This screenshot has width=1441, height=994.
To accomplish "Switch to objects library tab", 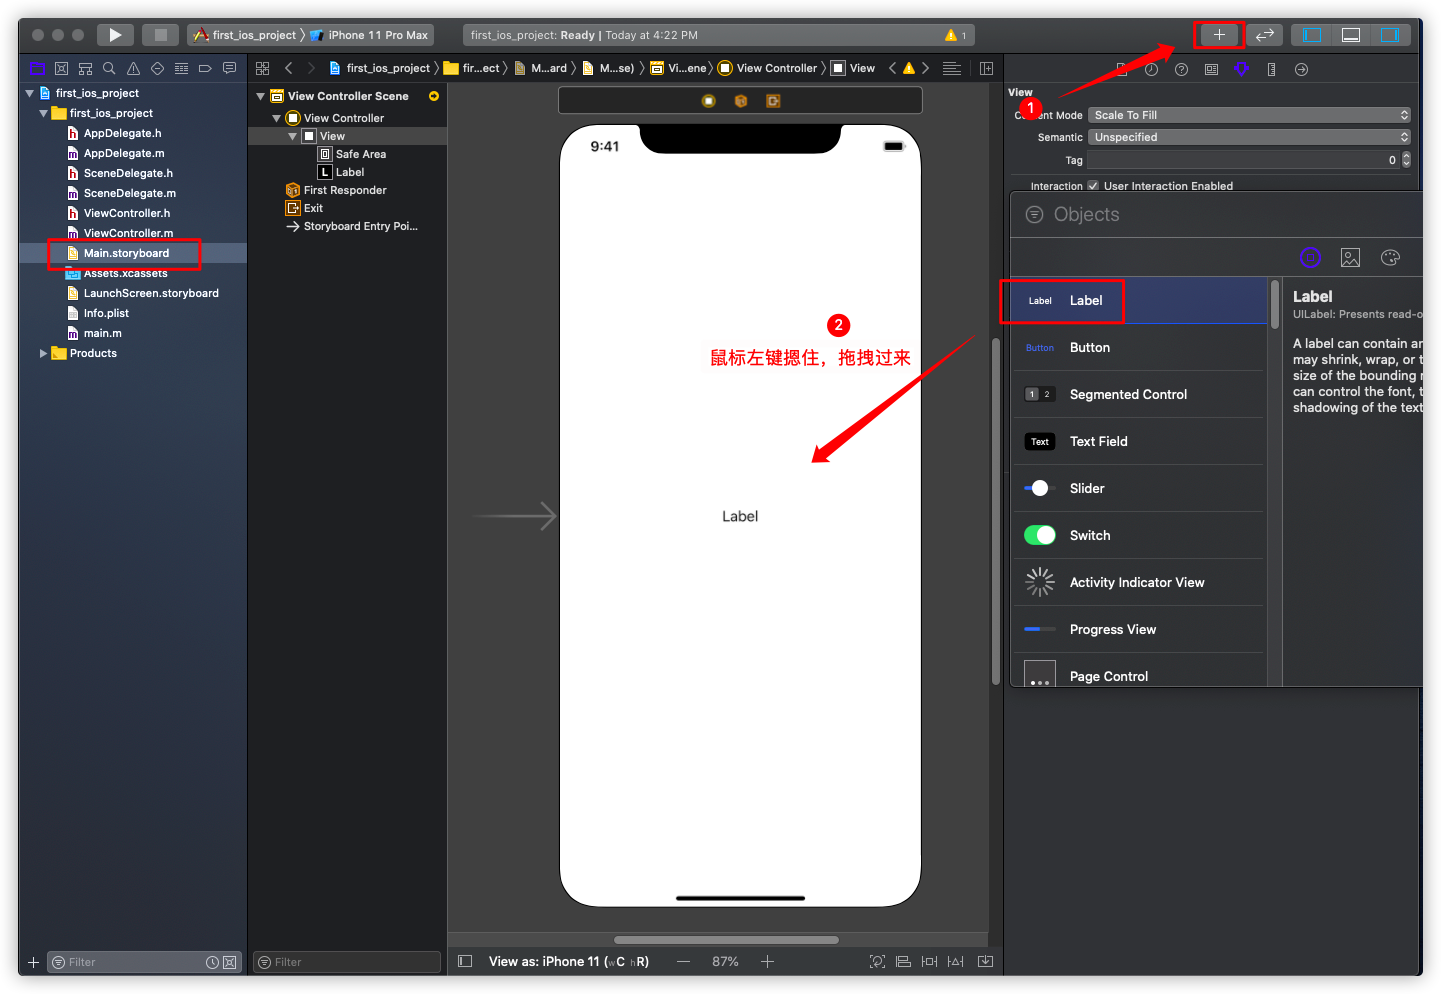I will 1310,258.
